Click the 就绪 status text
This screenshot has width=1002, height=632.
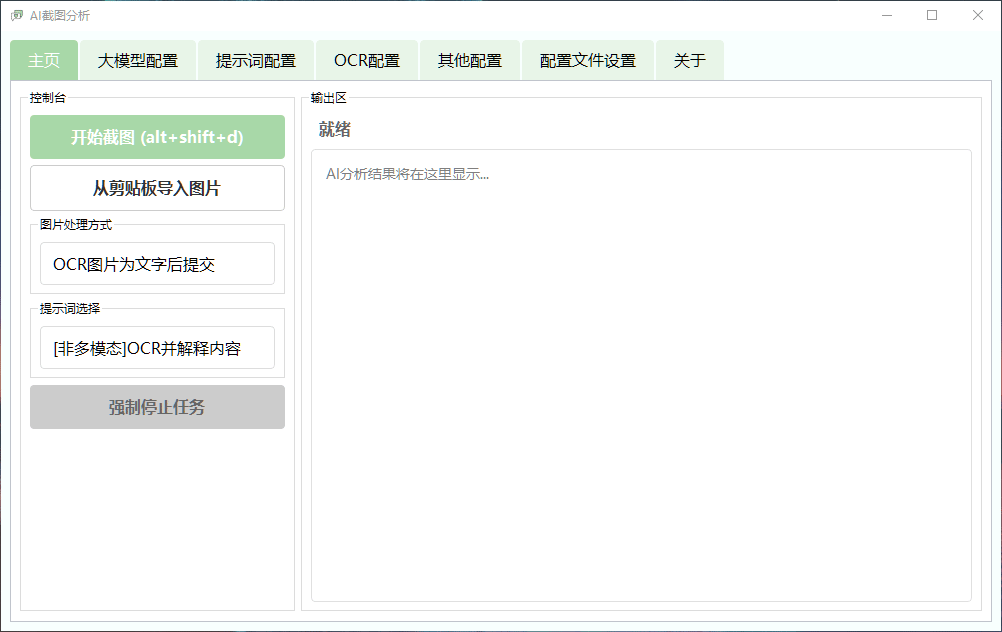pos(335,130)
